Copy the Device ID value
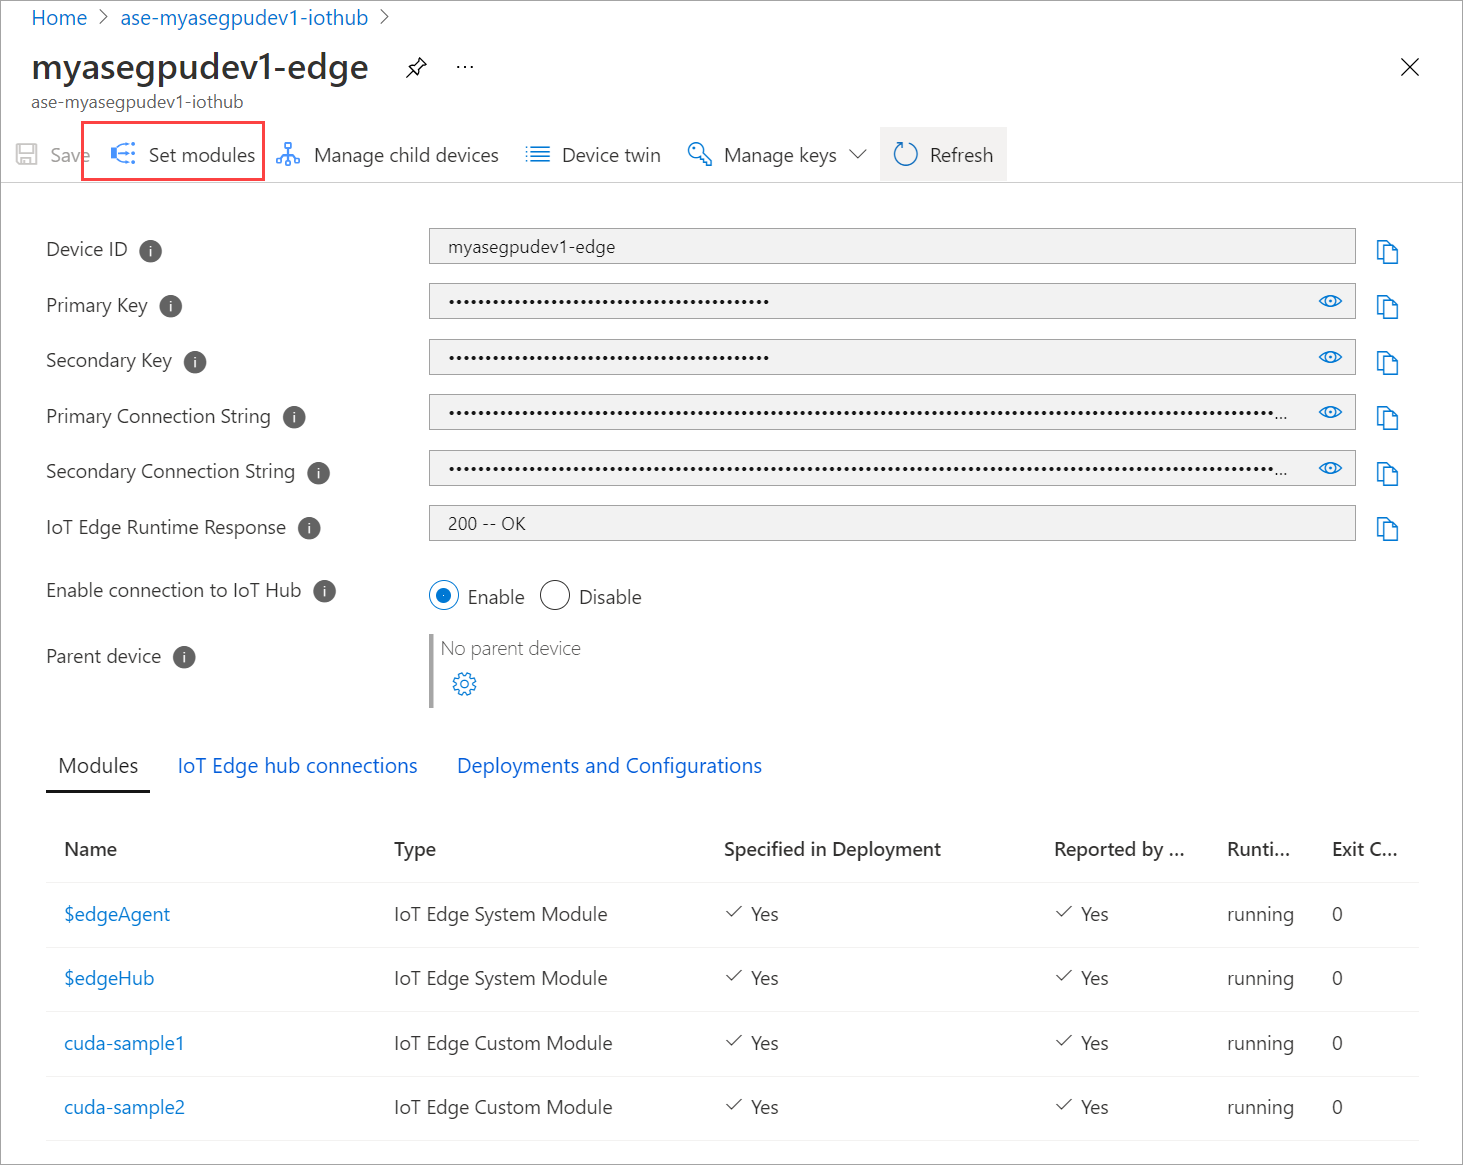This screenshot has height=1165, width=1463. click(1387, 252)
